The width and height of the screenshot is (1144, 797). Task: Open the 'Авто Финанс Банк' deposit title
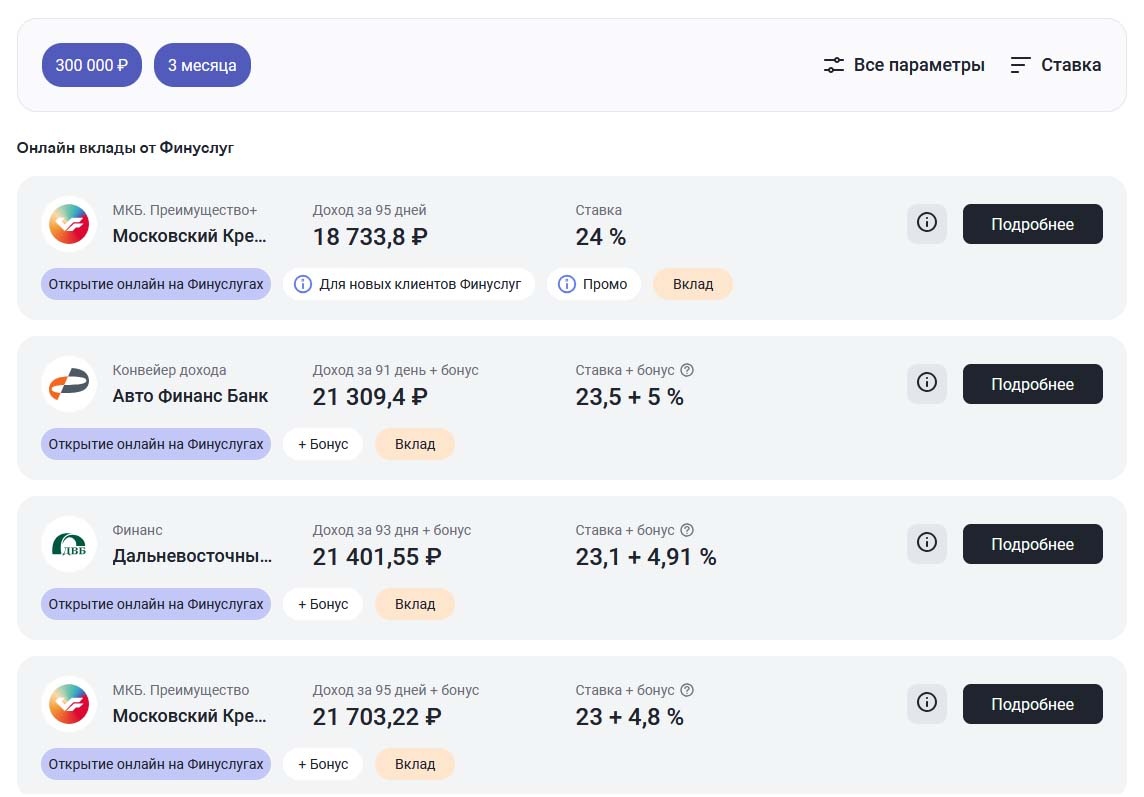190,396
